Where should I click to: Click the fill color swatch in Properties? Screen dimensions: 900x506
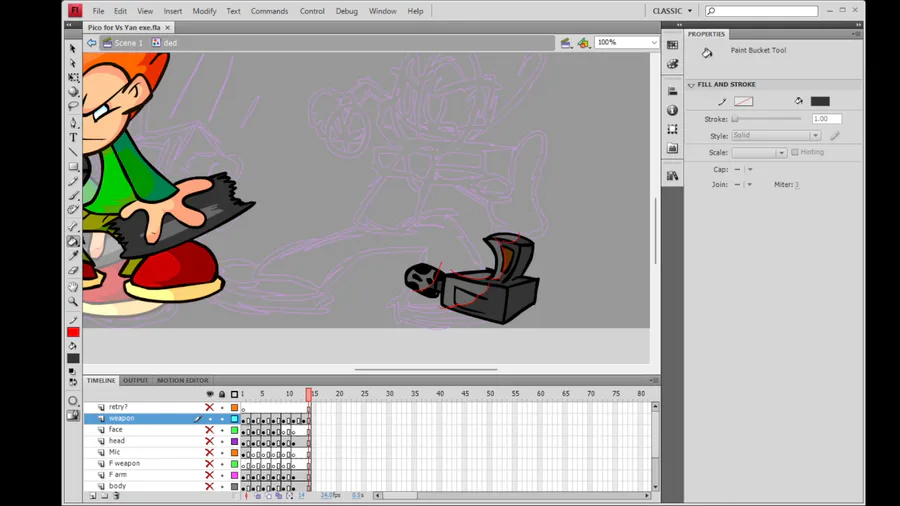coord(820,102)
